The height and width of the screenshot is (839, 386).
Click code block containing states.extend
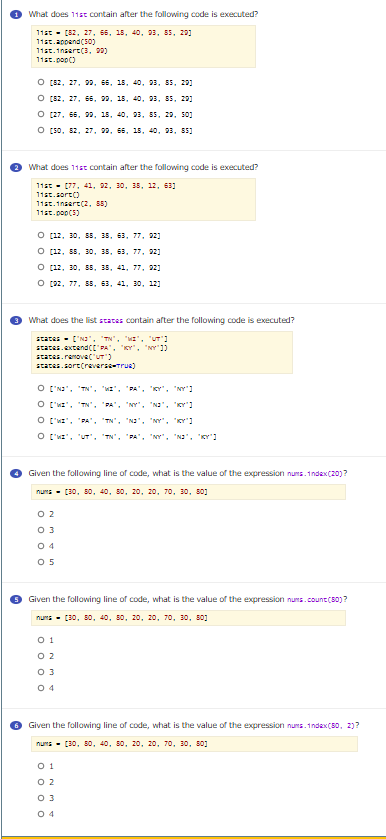pyautogui.click(x=162, y=353)
